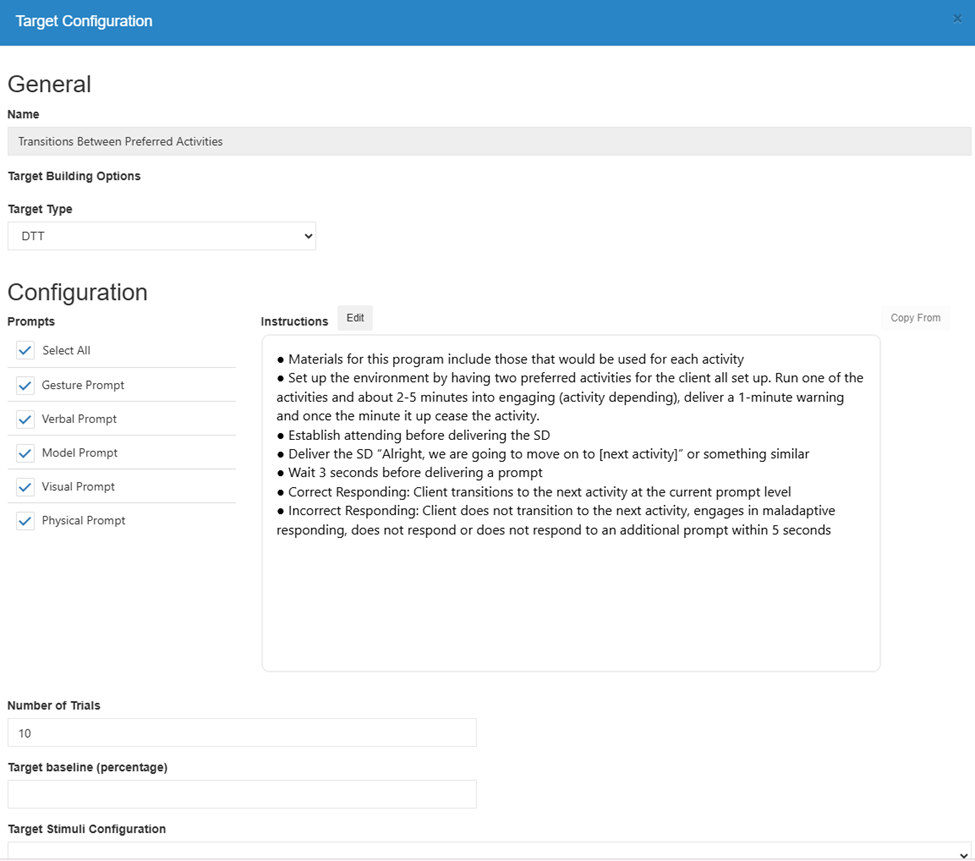Toggle the Visual Prompt checkbox
Image resolution: width=975 pixels, height=861 pixels.
25,487
